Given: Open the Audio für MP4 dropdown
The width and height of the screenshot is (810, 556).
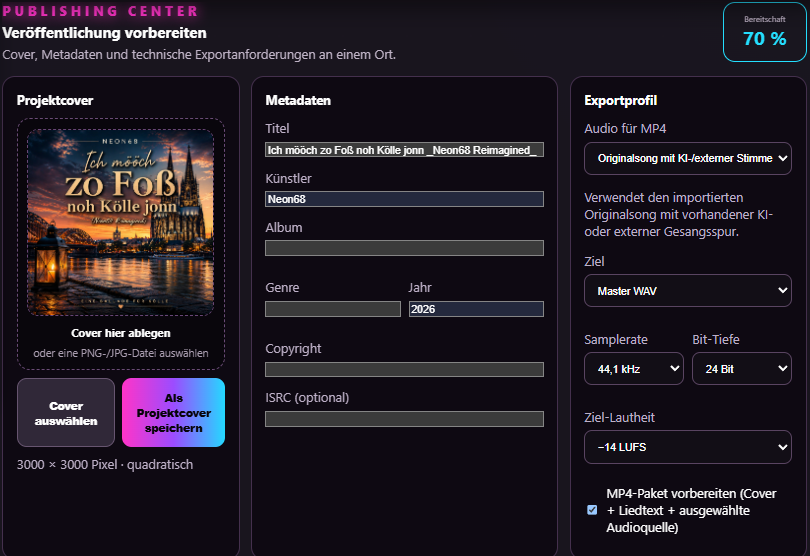Looking at the screenshot, I should pyautogui.click(x=688, y=158).
